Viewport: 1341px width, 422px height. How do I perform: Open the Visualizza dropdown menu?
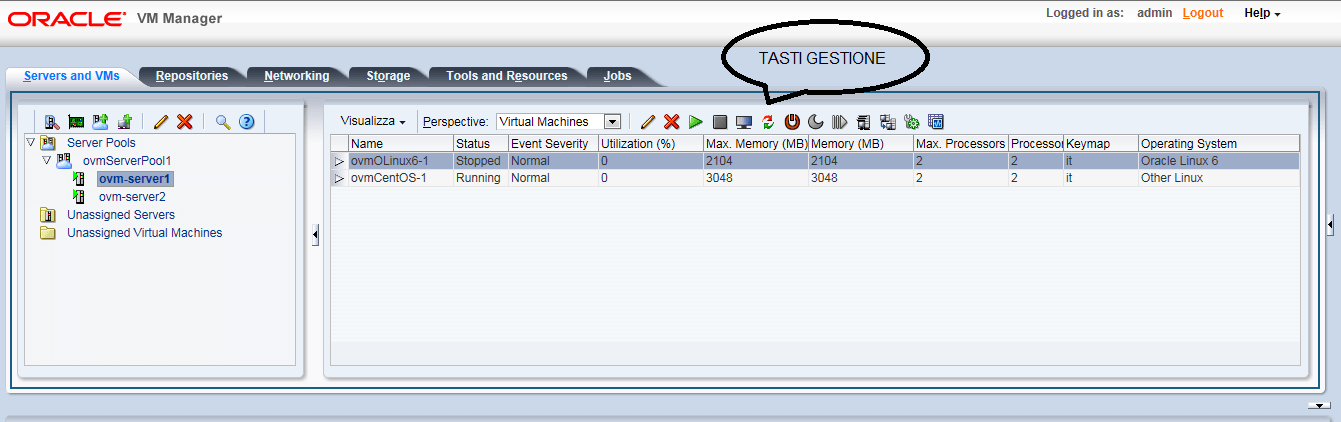pyautogui.click(x=372, y=121)
